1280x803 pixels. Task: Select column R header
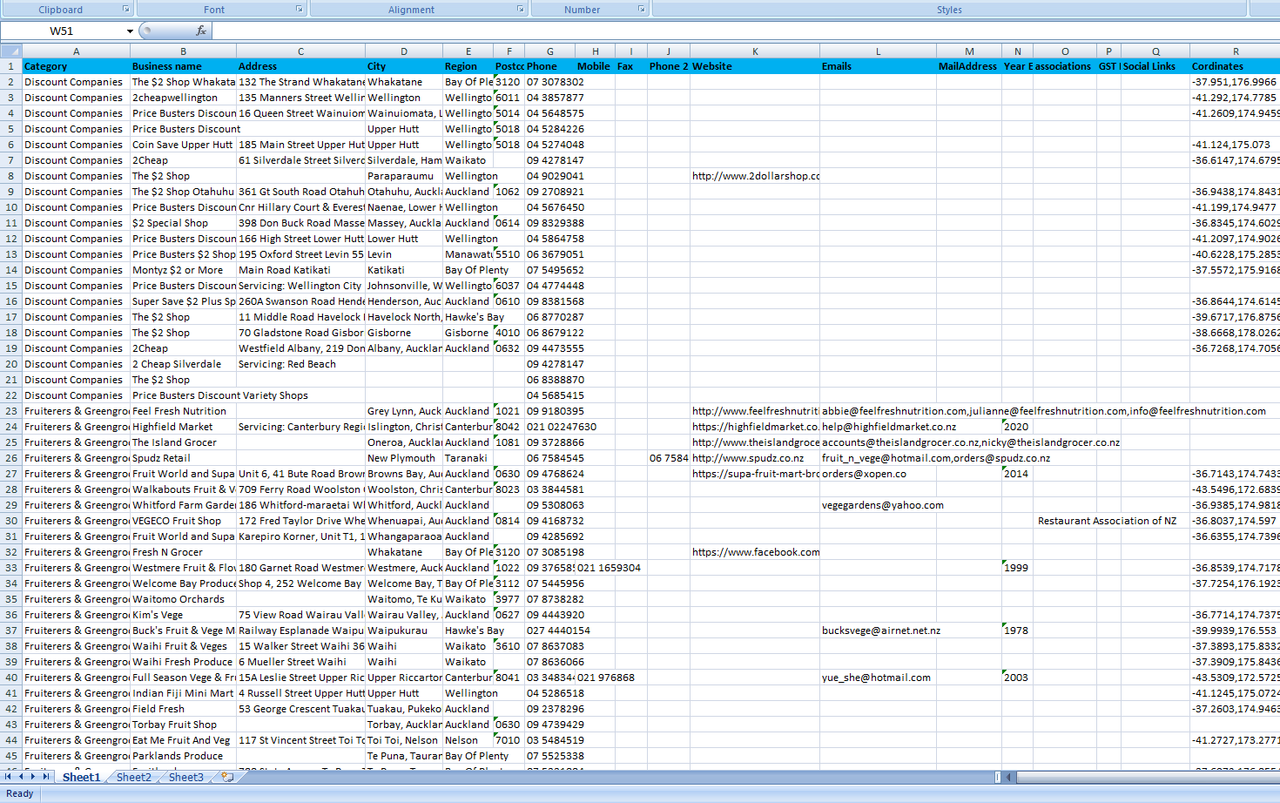pyautogui.click(x=1235, y=51)
